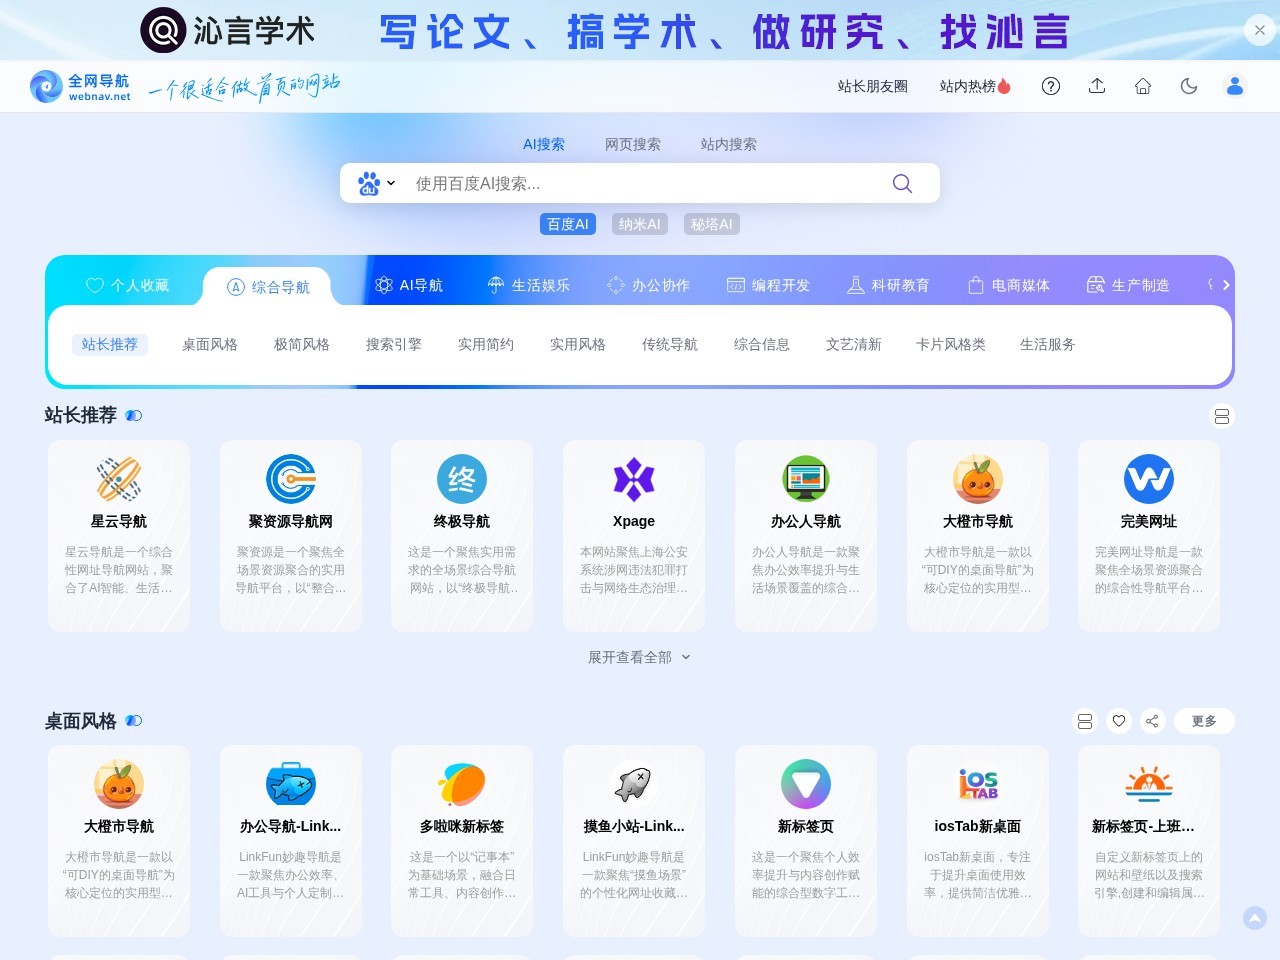The height and width of the screenshot is (960, 1280).
Task: Open the 终极导航 site icon
Action: (x=462, y=479)
